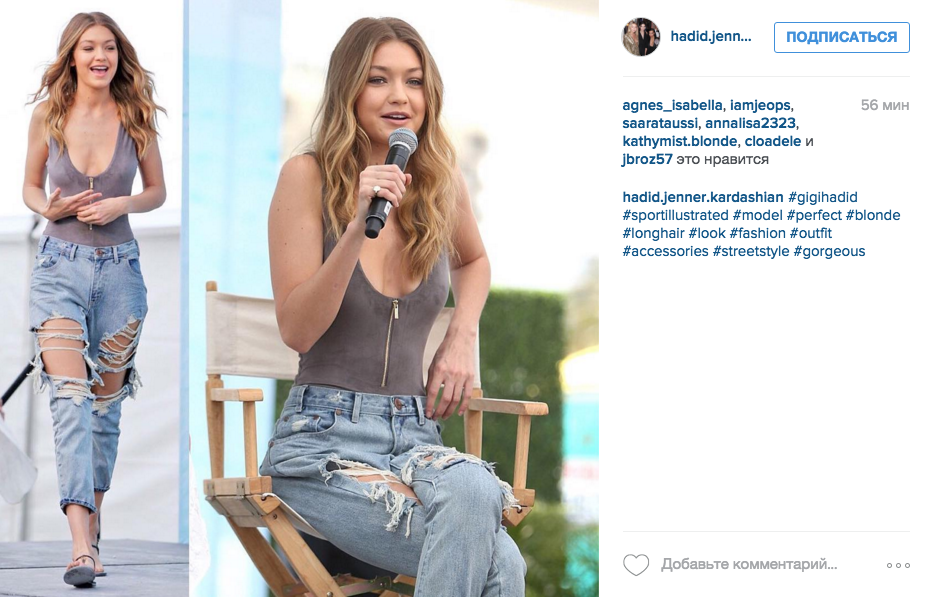Open the hadid.jenner.kardashian caption author link
This screenshot has width=932, height=597.
click(703, 197)
